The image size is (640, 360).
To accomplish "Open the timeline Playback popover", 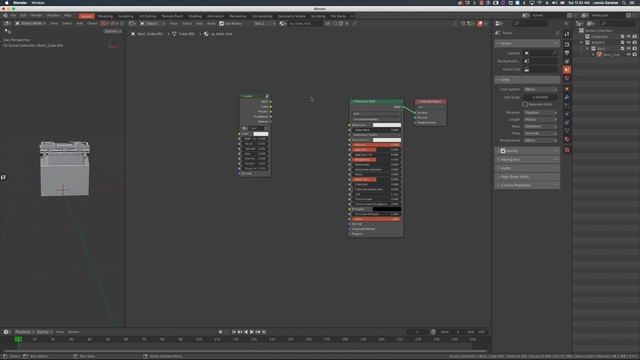I will (x=24, y=332).
